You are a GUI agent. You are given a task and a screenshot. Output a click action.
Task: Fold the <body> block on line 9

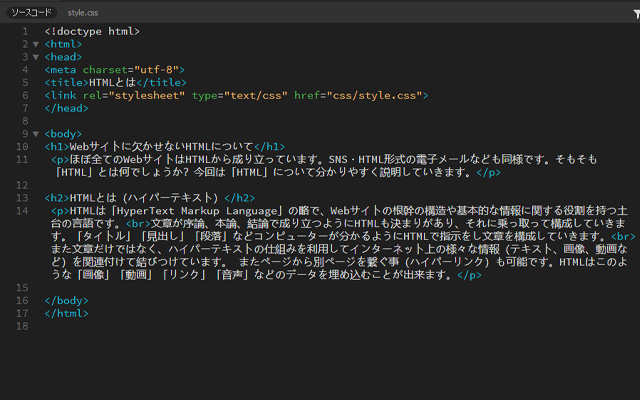(x=36, y=134)
